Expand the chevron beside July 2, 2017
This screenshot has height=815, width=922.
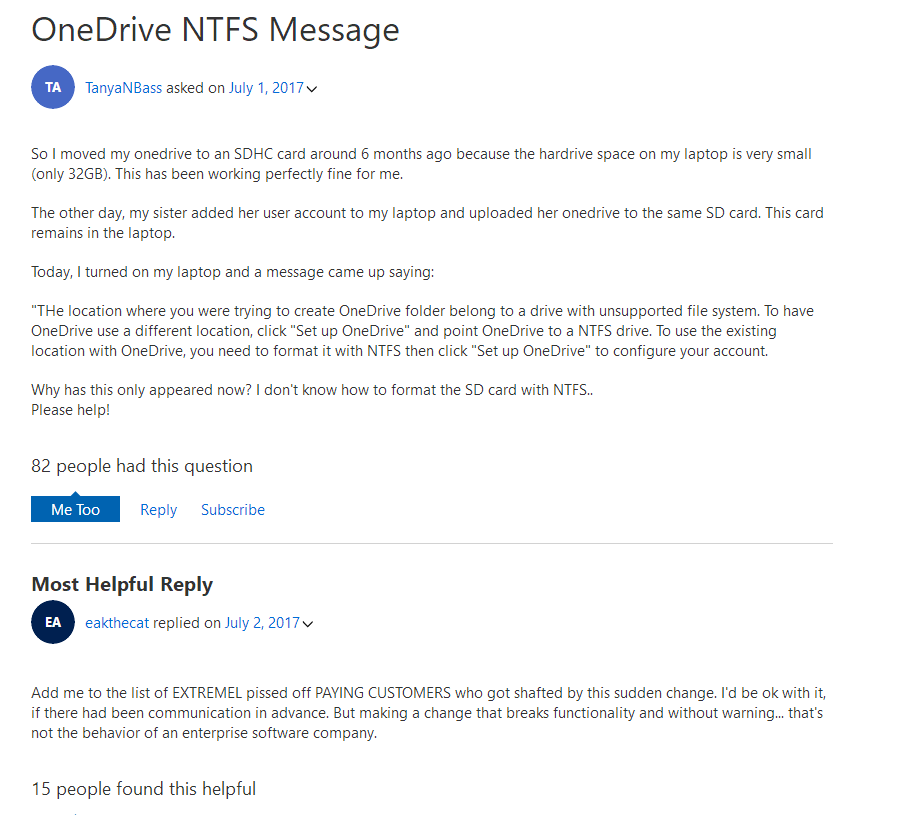click(x=308, y=624)
